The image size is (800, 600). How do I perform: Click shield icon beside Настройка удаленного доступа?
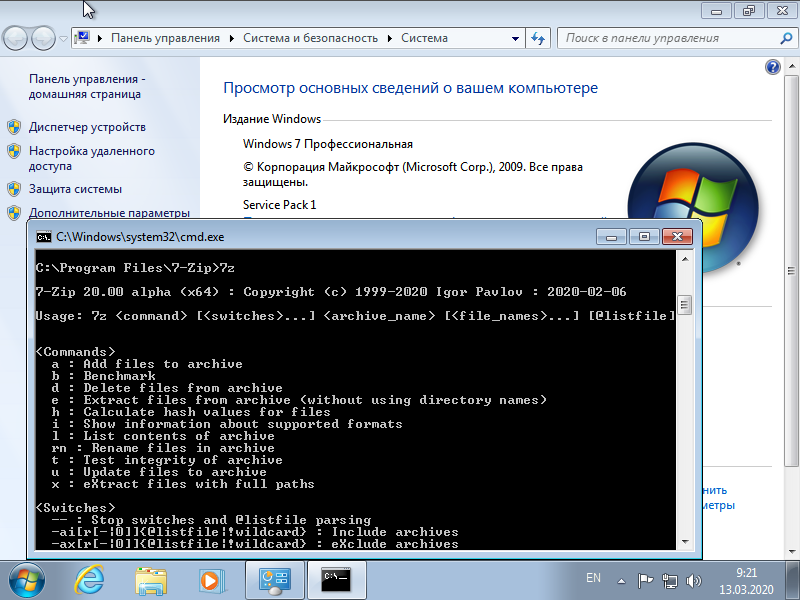coord(14,151)
